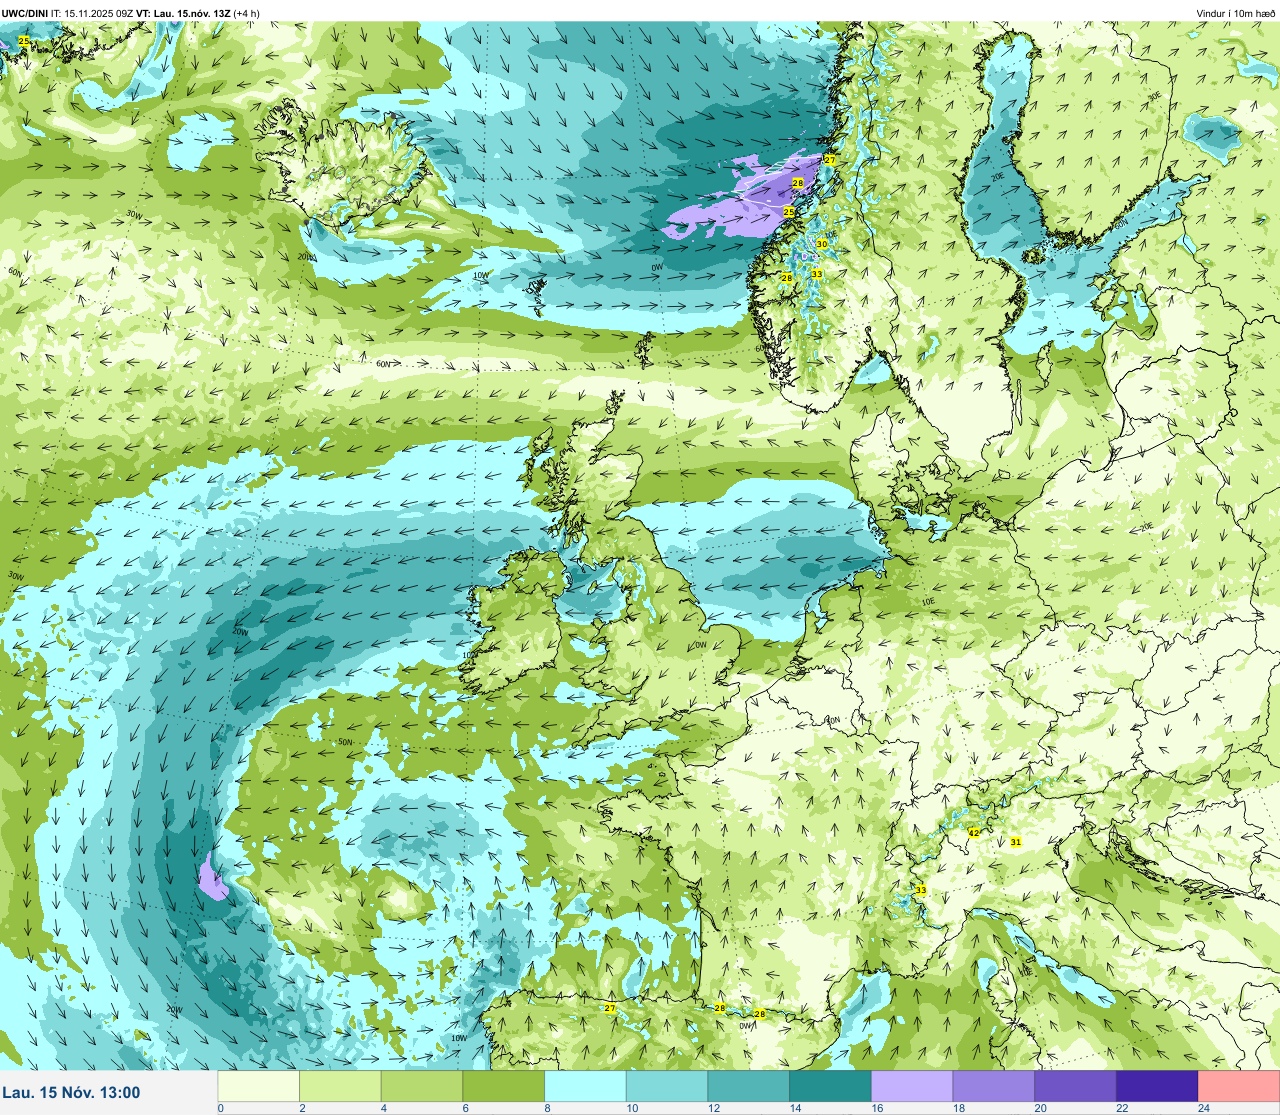Click the 'Vindur í 10m hæð' title text
1280x1115 pixels.
[x=1236, y=13]
